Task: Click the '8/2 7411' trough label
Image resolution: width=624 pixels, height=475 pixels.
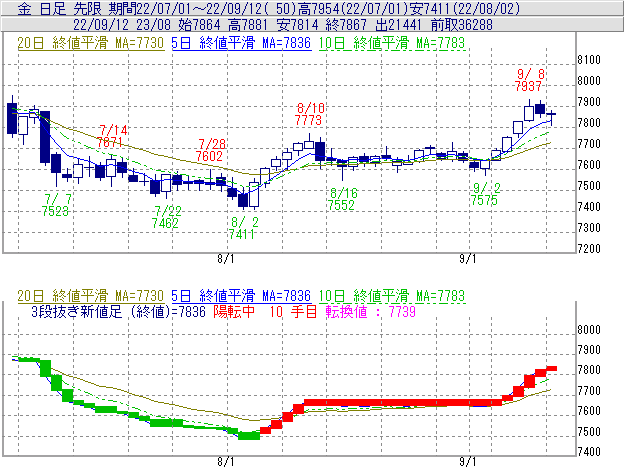Action: 243,228
